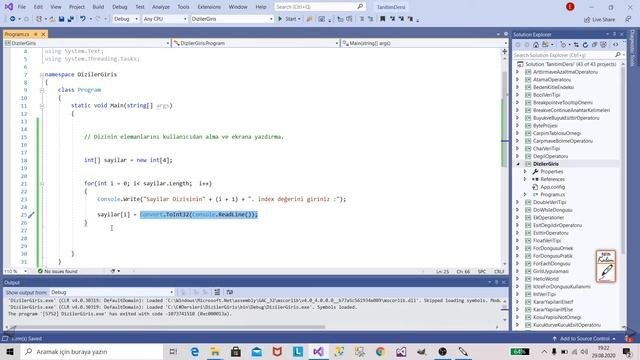Collapse the DizilerGiris project node

(518, 164)
